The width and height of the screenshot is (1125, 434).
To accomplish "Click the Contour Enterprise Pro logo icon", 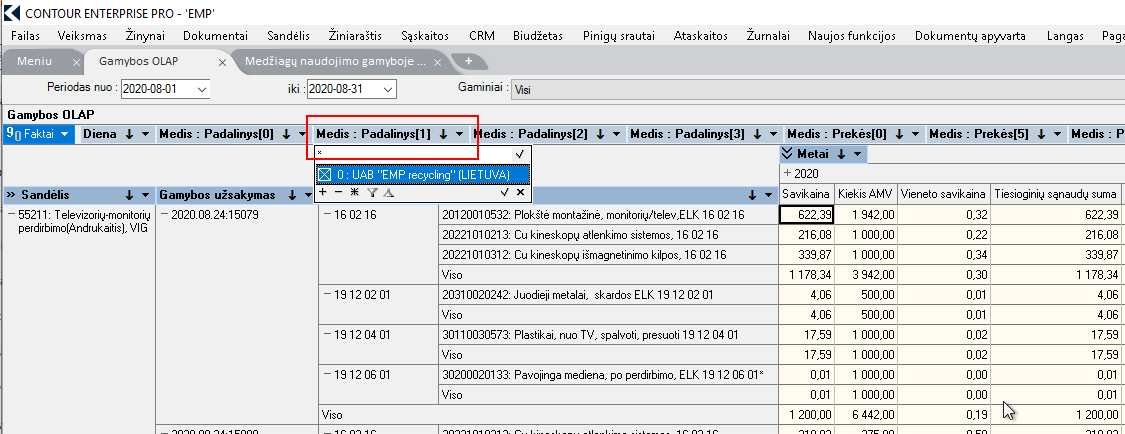I will coord(11,13).
